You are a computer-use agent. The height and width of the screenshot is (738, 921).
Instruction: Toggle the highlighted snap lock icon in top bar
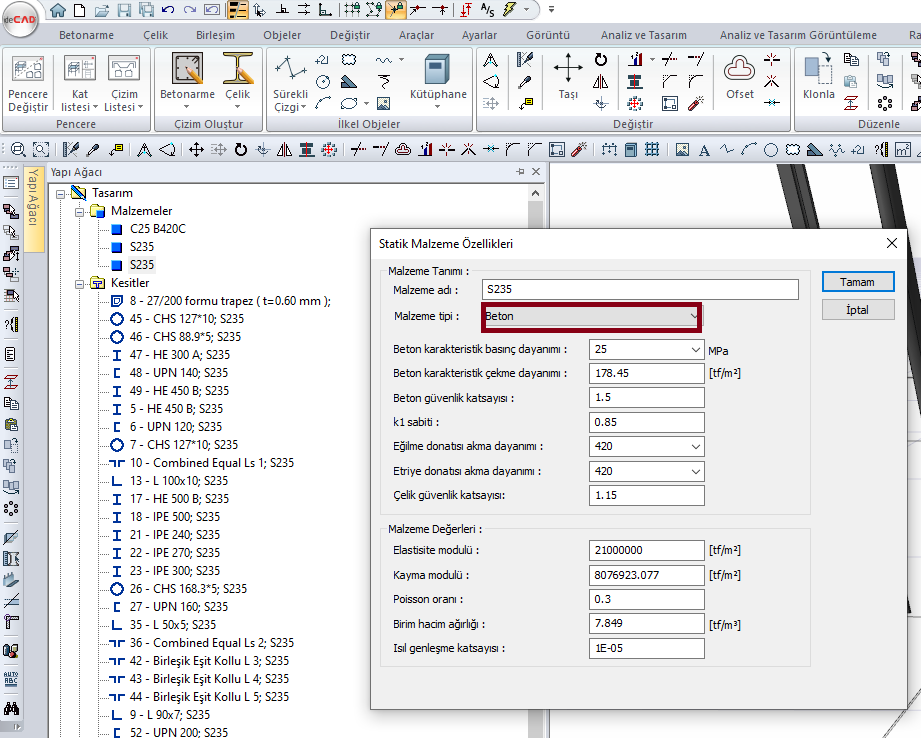(x=395, y=9)
